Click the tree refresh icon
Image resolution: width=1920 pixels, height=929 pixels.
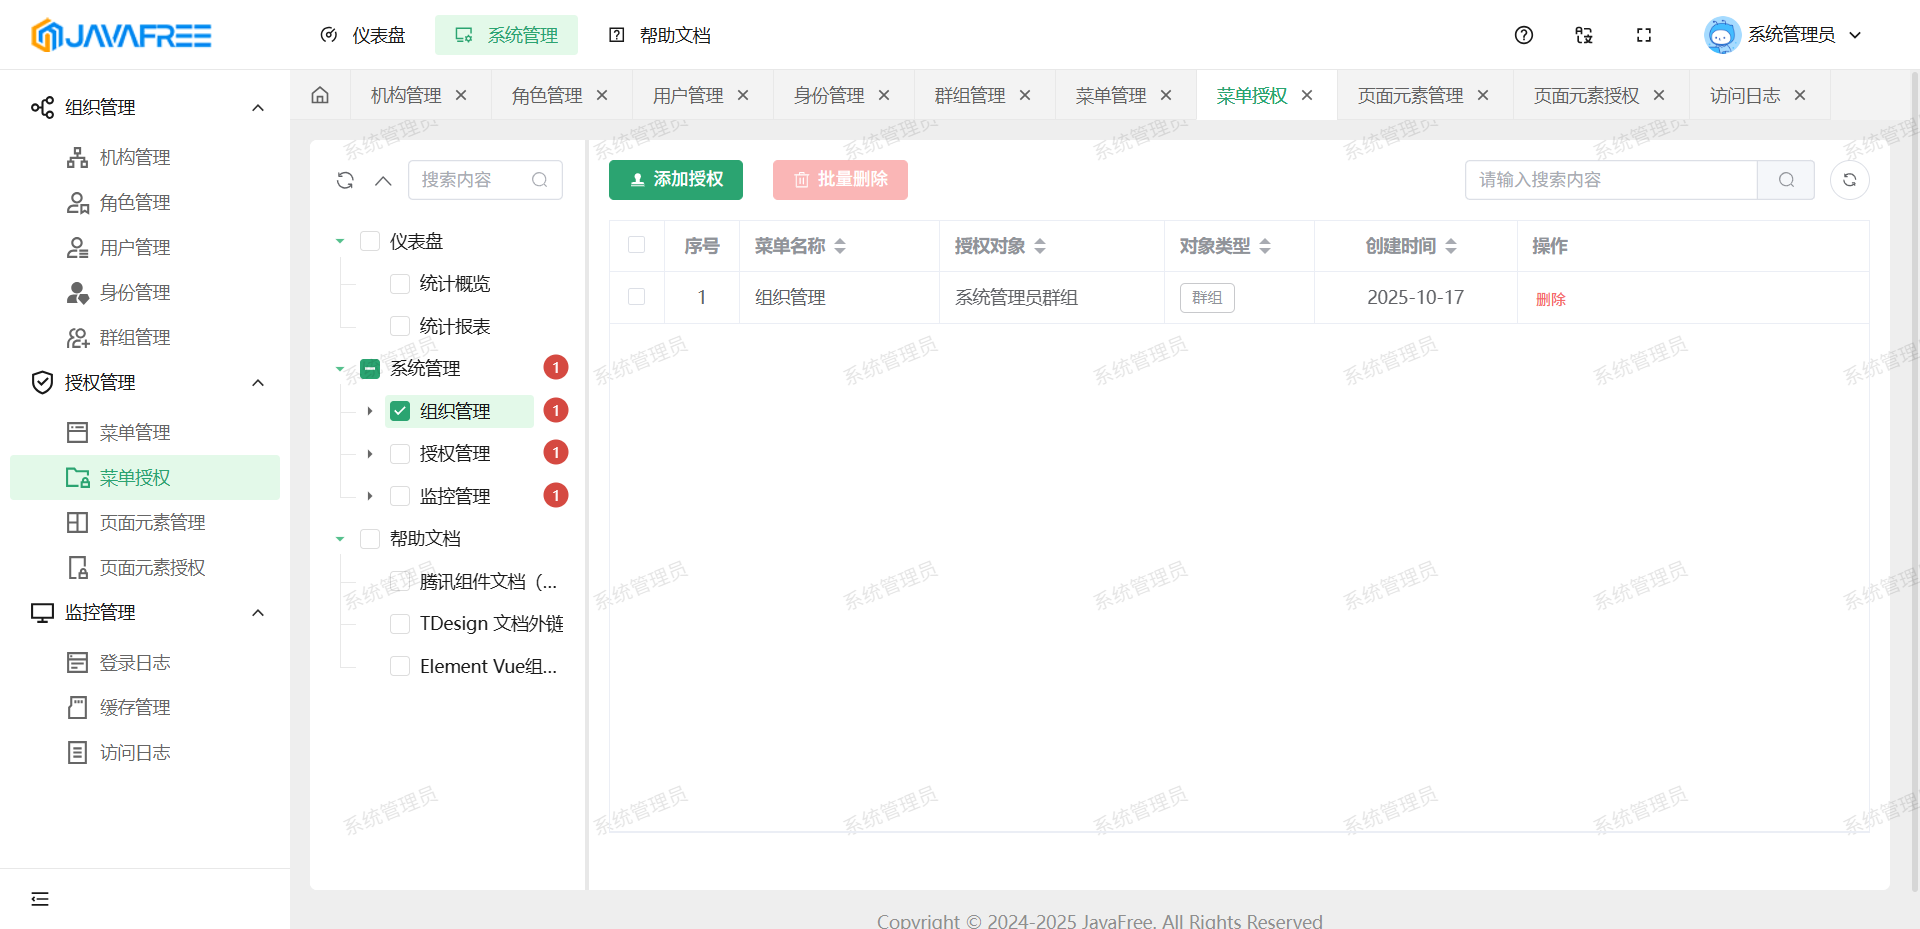pos(345,180)
